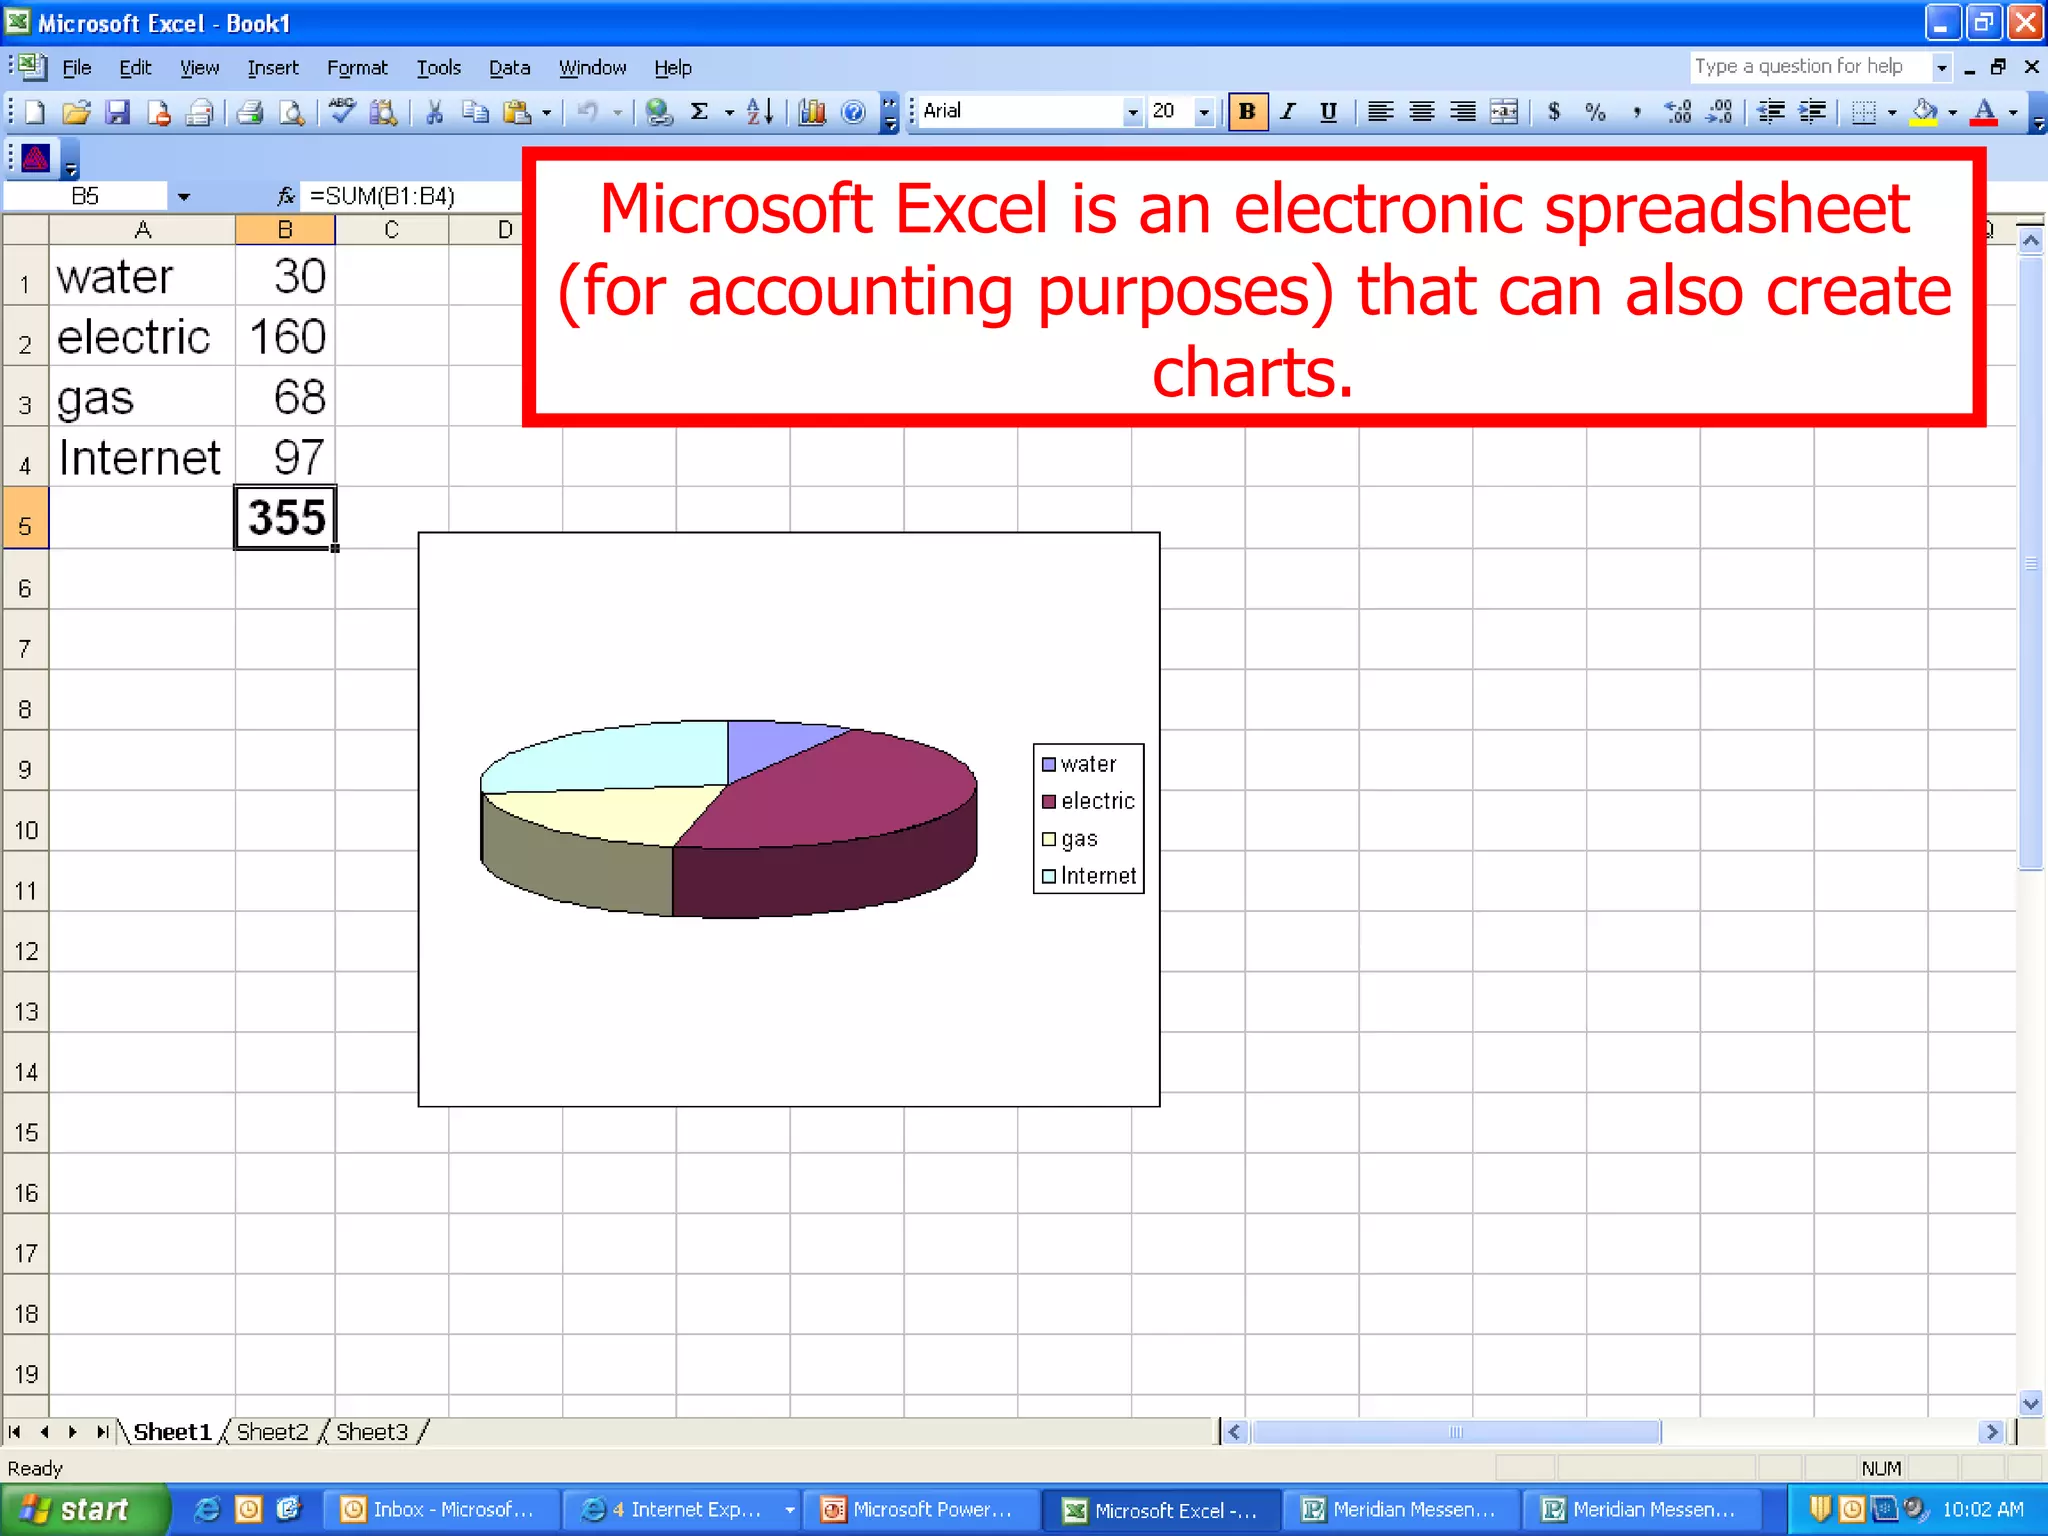This screenshot has height=1536, width=2048.
Task: Apply Comma Style
Action: 1637,112
